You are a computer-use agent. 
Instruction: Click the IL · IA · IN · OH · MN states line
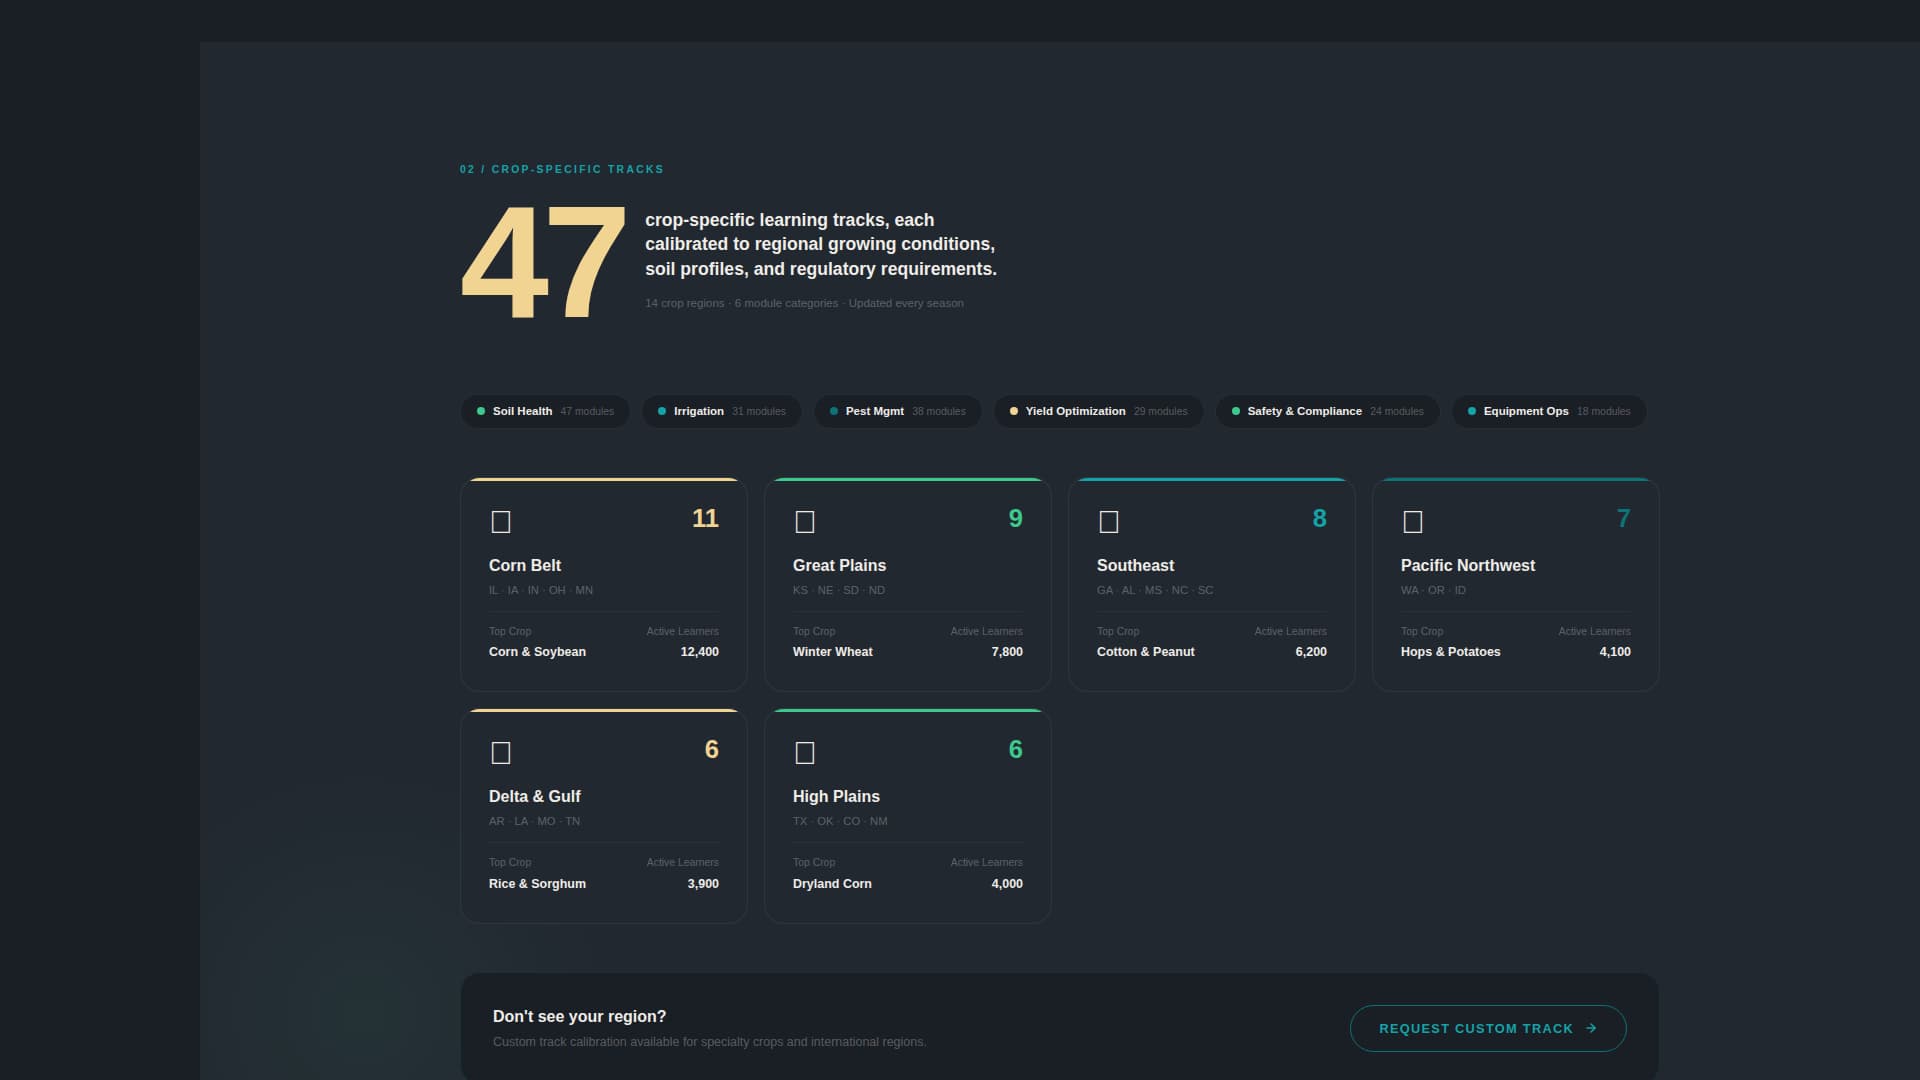click(541, 590)
